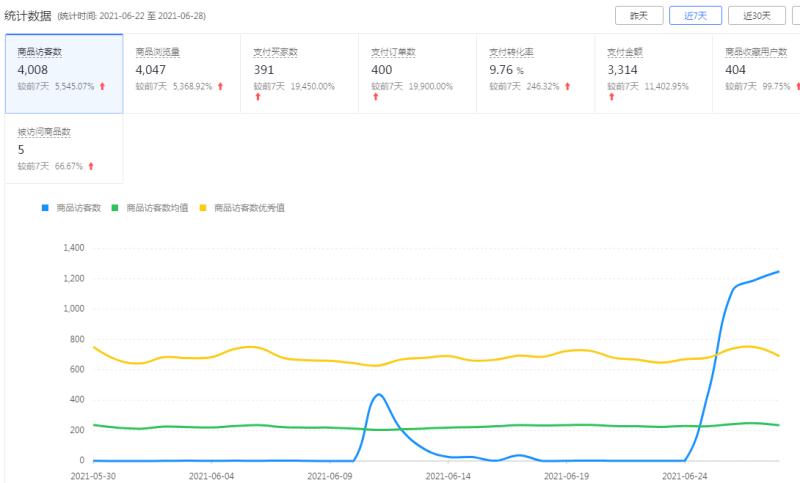Choose the 支付转化率 metric card
Viewport: 800px width, 483px height.
(535, 73)
